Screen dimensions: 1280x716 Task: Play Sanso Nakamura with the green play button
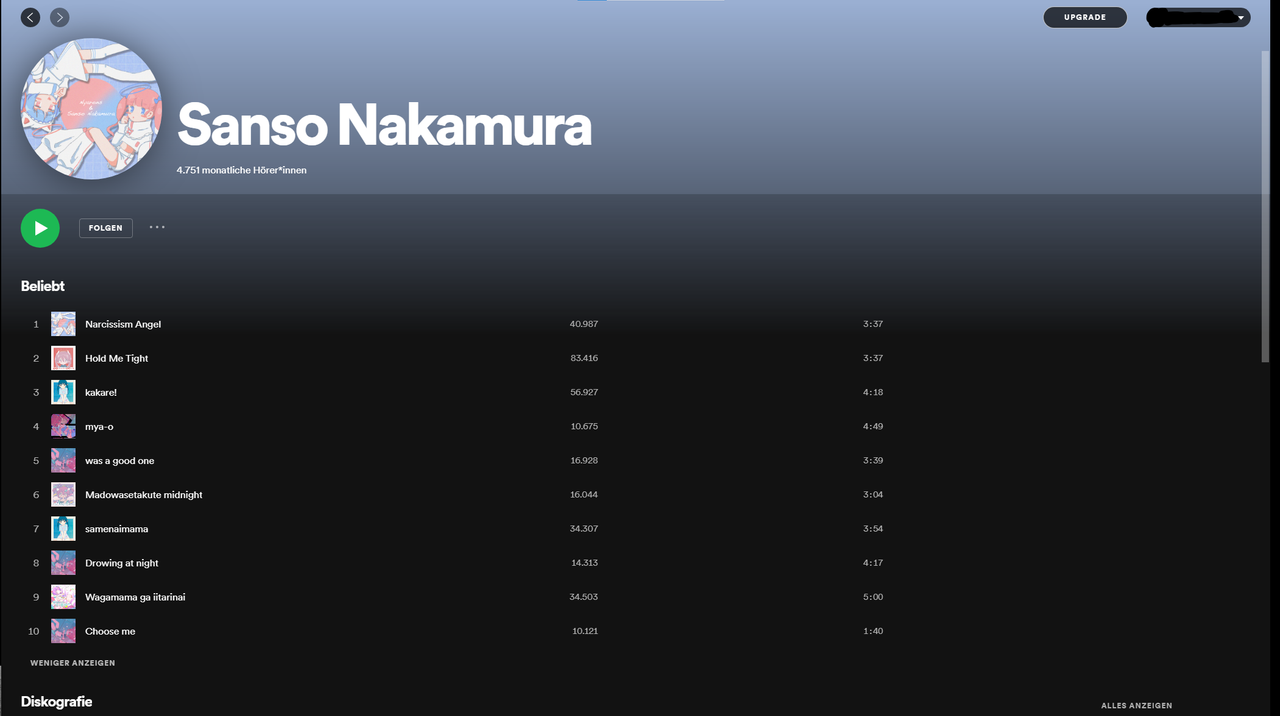tap(40, 228)
